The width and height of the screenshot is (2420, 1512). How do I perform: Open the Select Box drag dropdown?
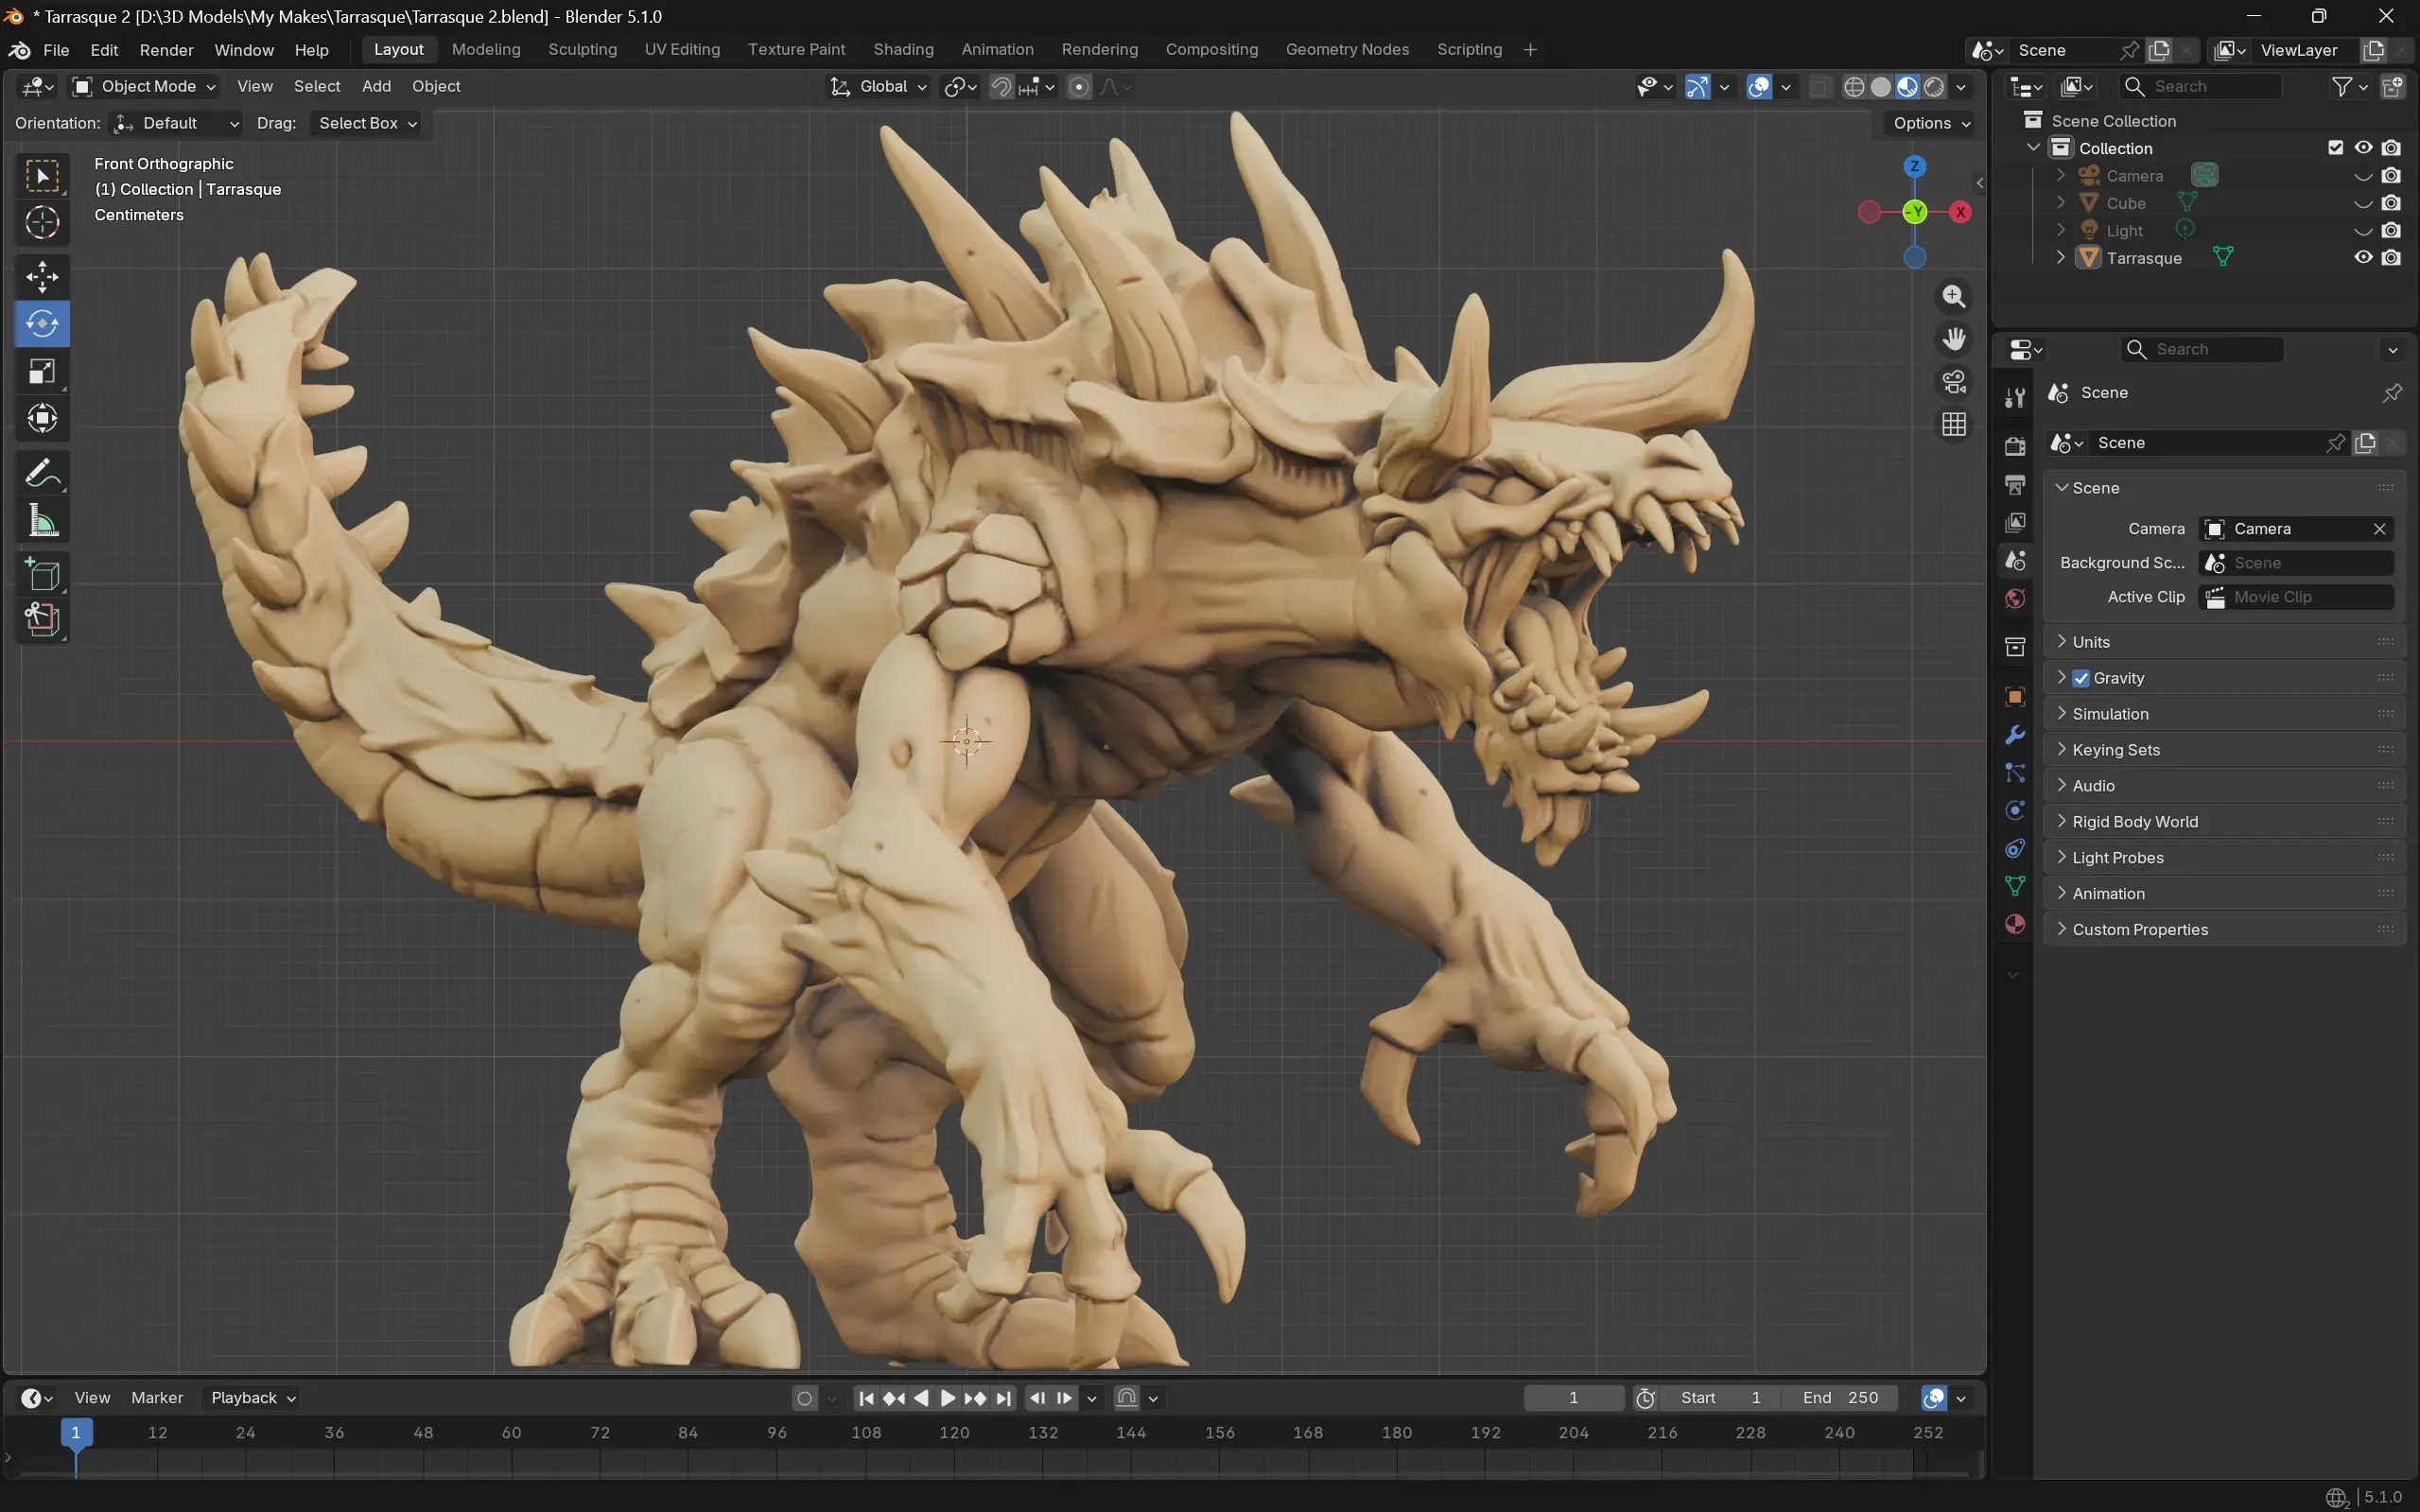tap(366, 123)
